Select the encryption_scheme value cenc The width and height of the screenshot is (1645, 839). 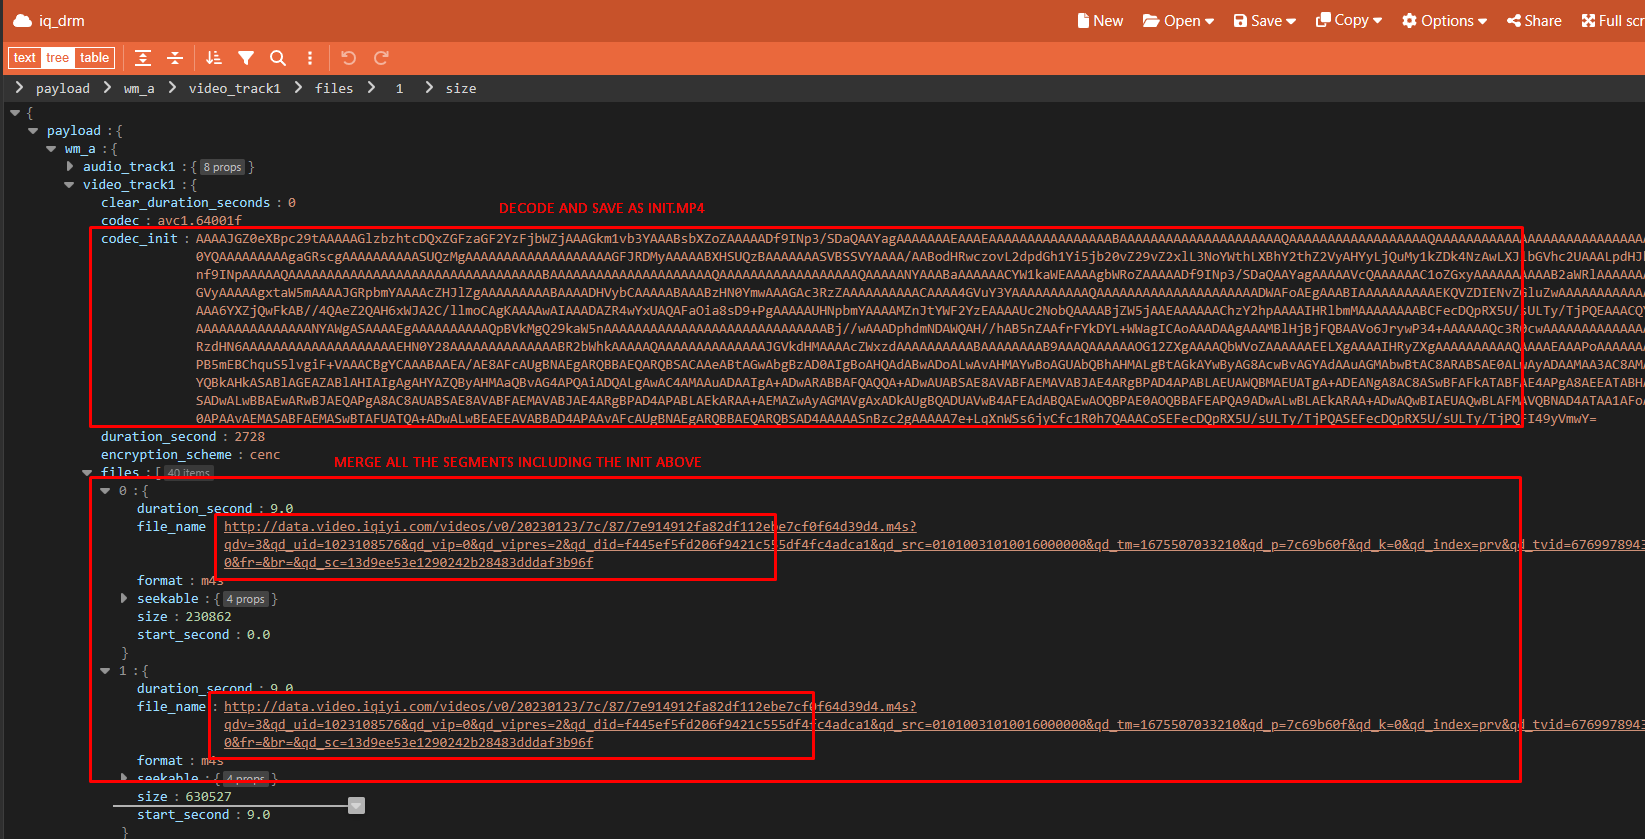pyautogui.click(x=265, y=455)
